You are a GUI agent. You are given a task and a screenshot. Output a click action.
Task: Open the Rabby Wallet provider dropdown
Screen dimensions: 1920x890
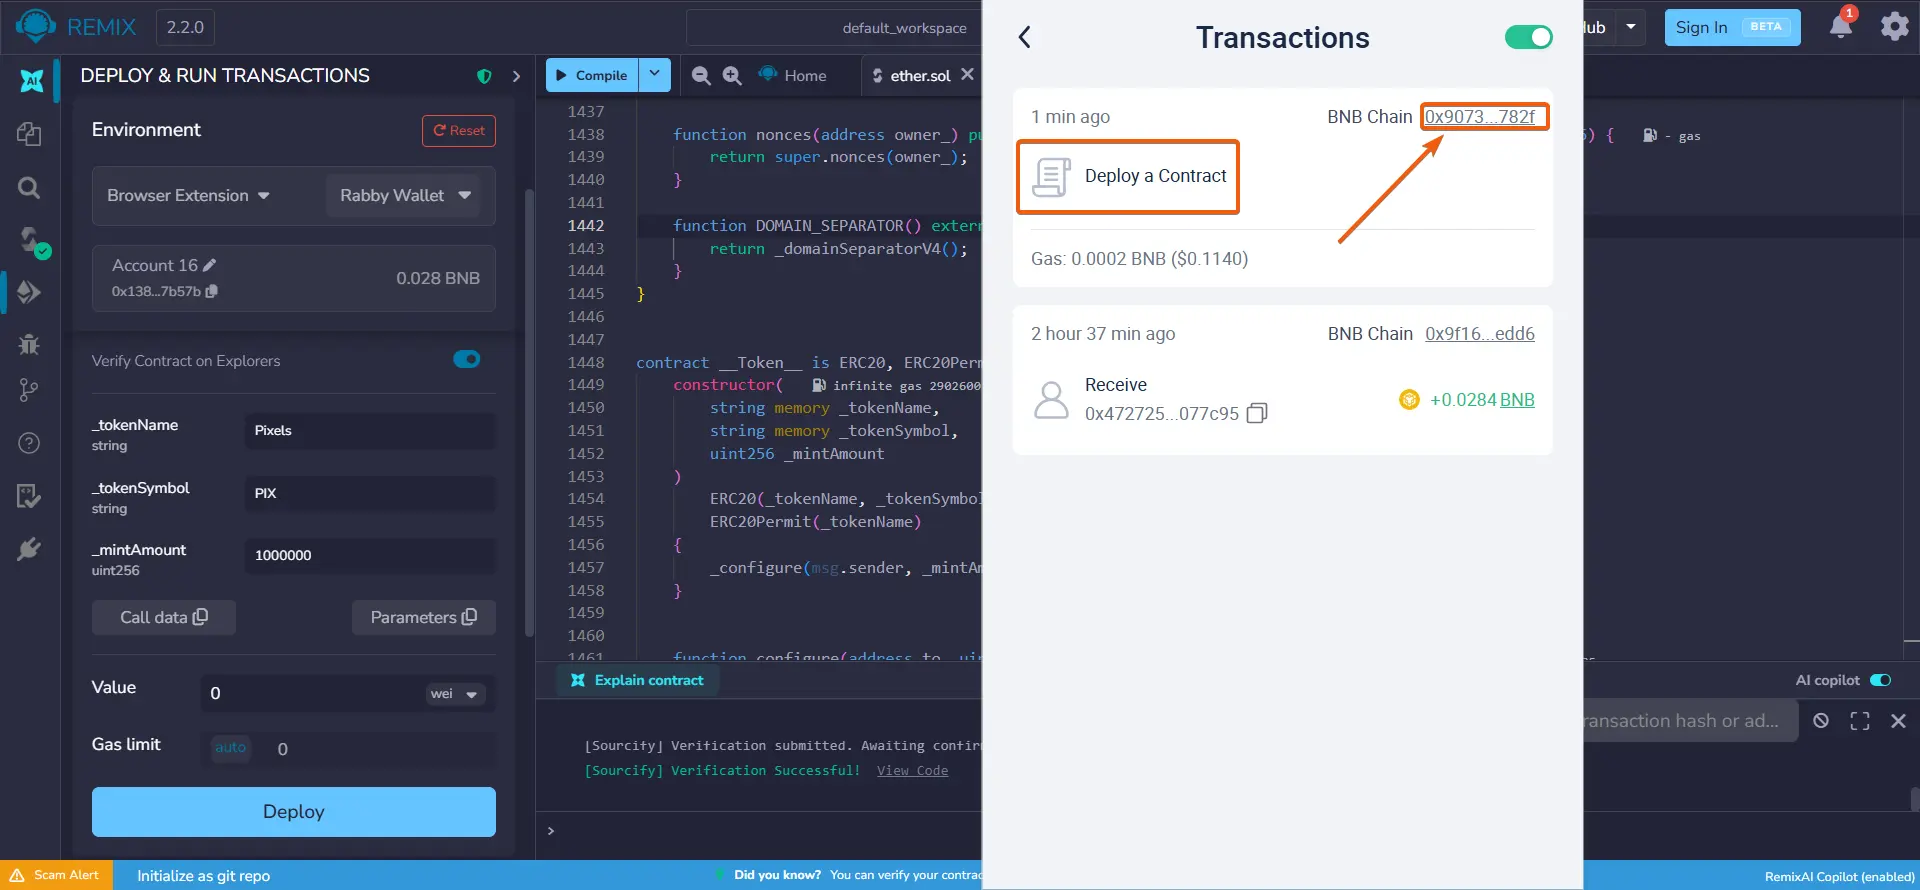pos(405,195)
